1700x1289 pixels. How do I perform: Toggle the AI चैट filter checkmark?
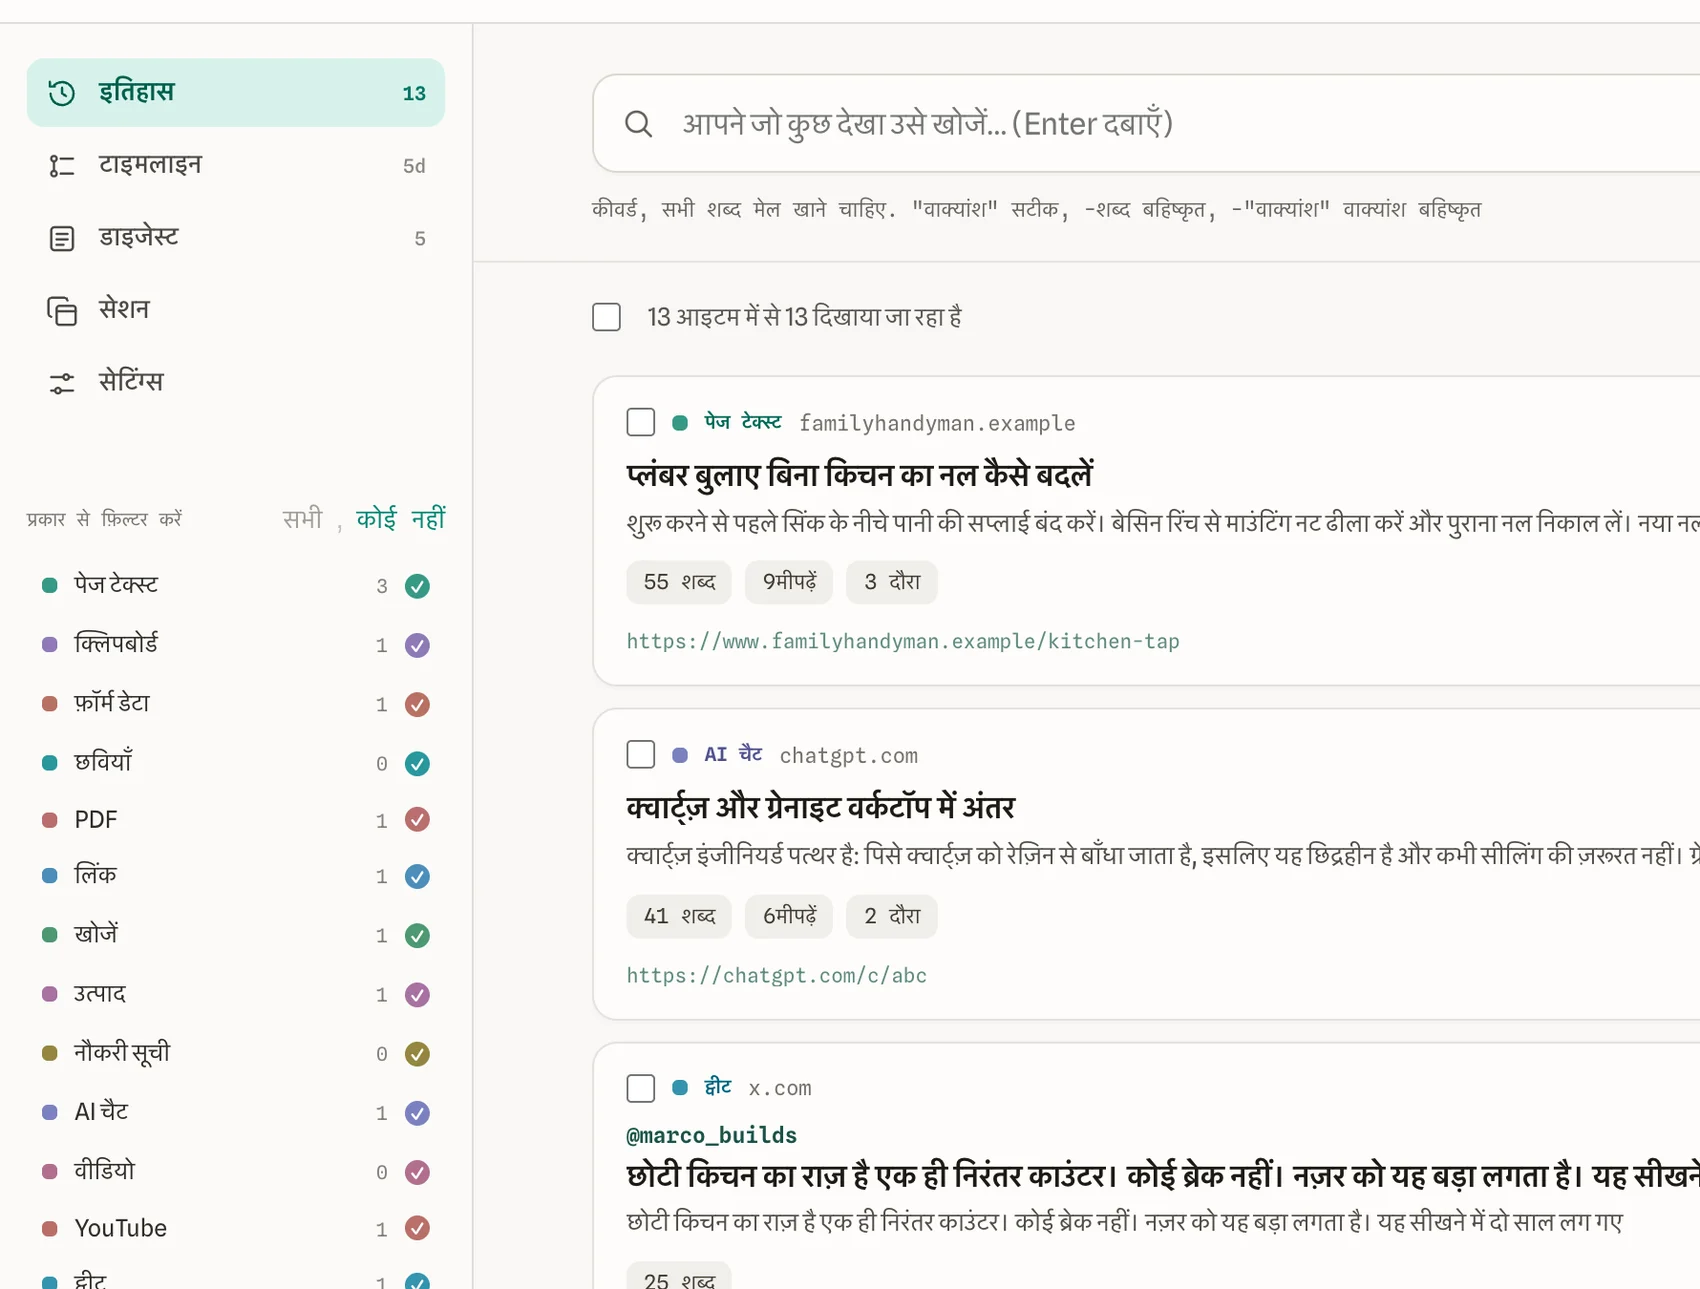tap(417, 1112)
